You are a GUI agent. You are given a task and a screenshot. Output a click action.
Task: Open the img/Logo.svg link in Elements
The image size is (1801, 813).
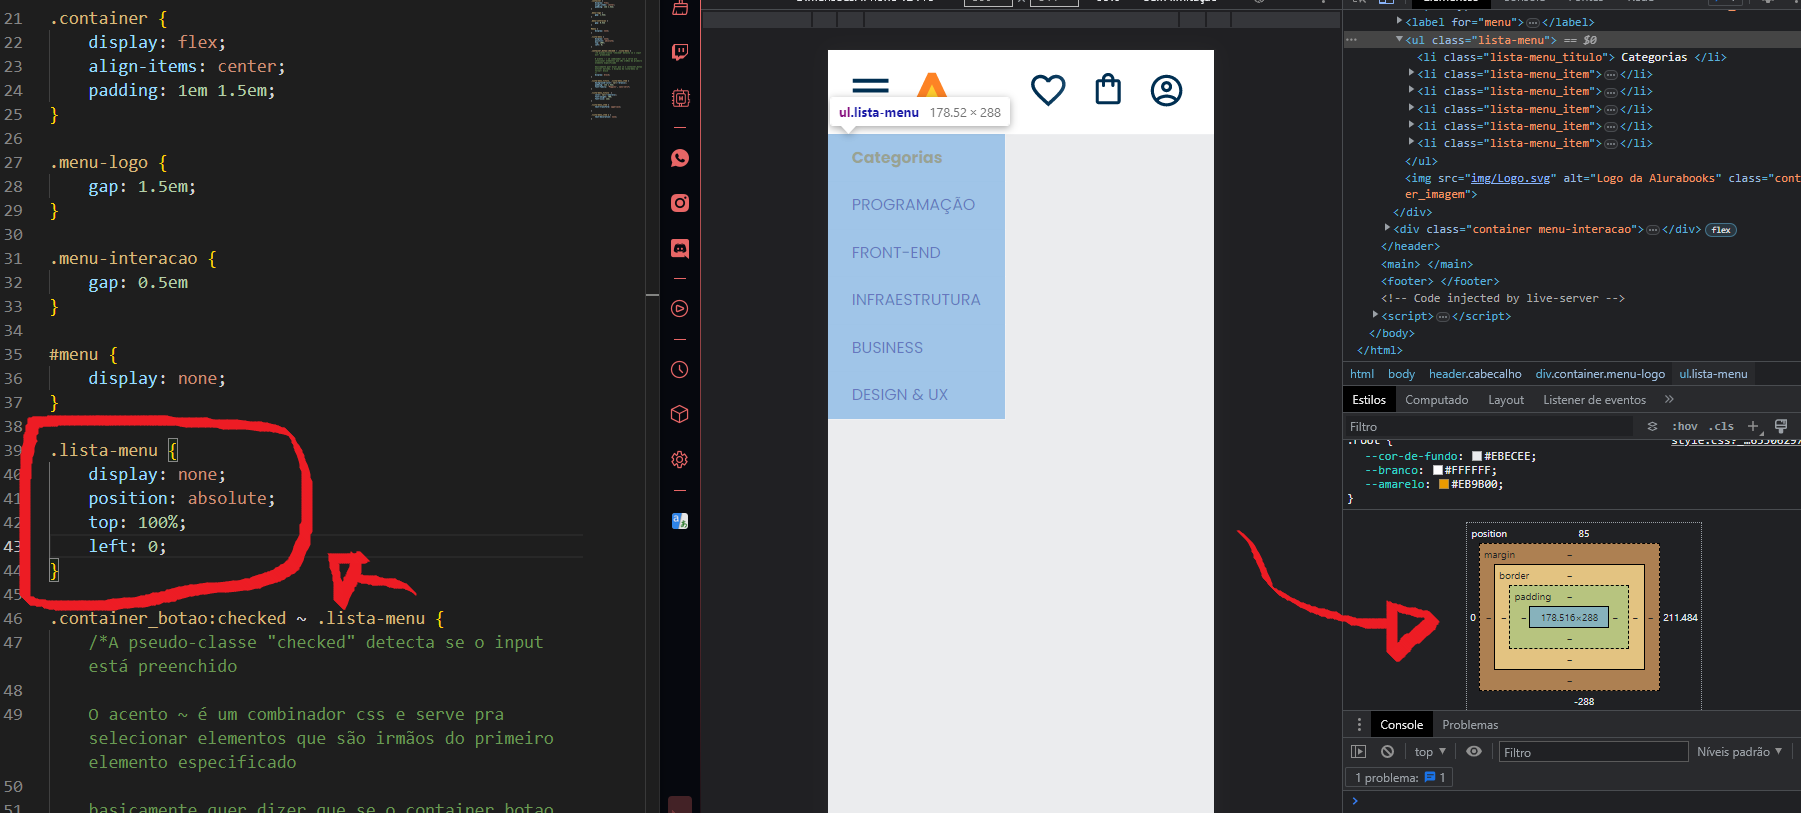[1510, 178]
